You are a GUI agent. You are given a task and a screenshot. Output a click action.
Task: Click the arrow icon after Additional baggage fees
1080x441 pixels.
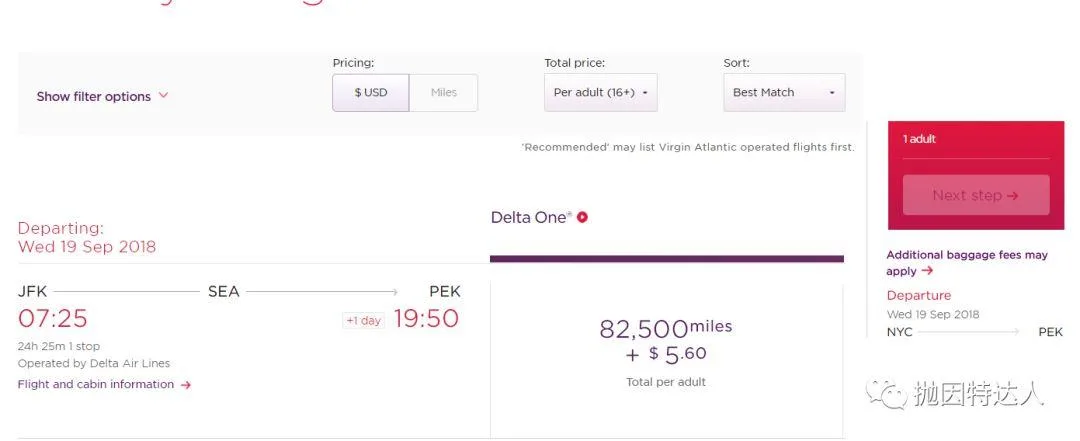(x=926, y=271)
